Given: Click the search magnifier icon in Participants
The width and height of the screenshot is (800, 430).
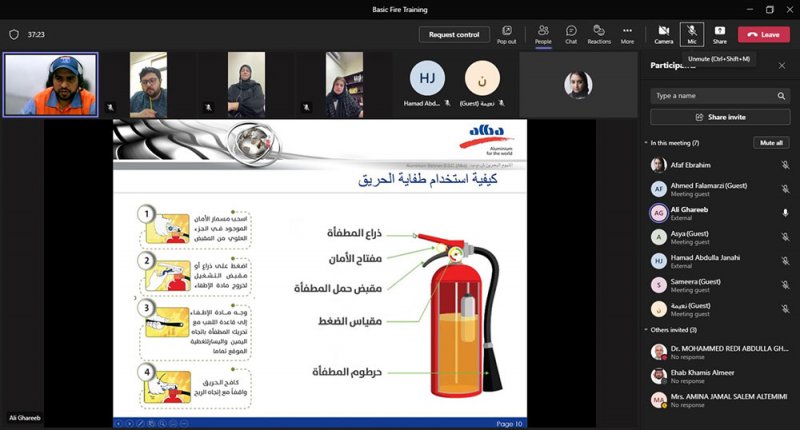Looking at the screenshot, I should (x=781, y=96).
